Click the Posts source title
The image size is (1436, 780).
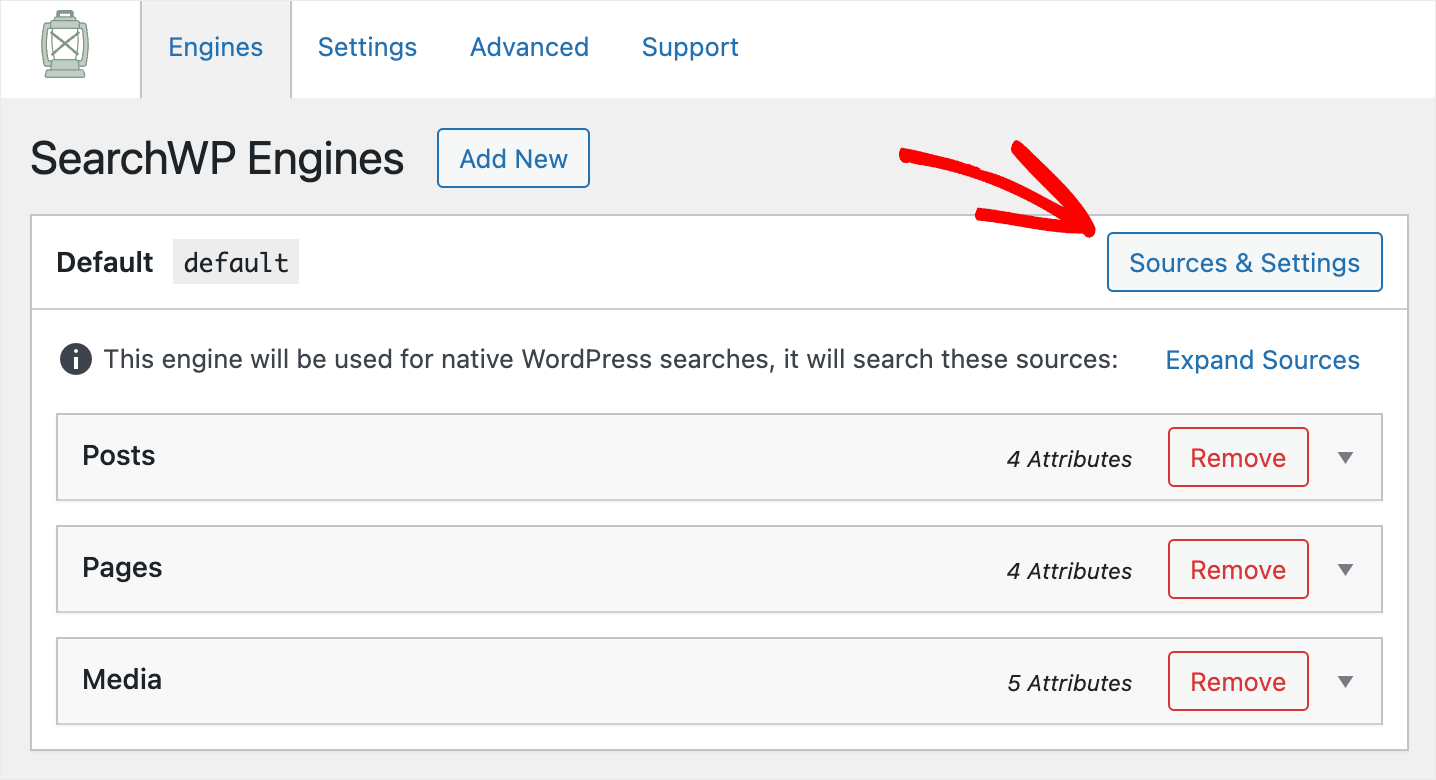119,456
